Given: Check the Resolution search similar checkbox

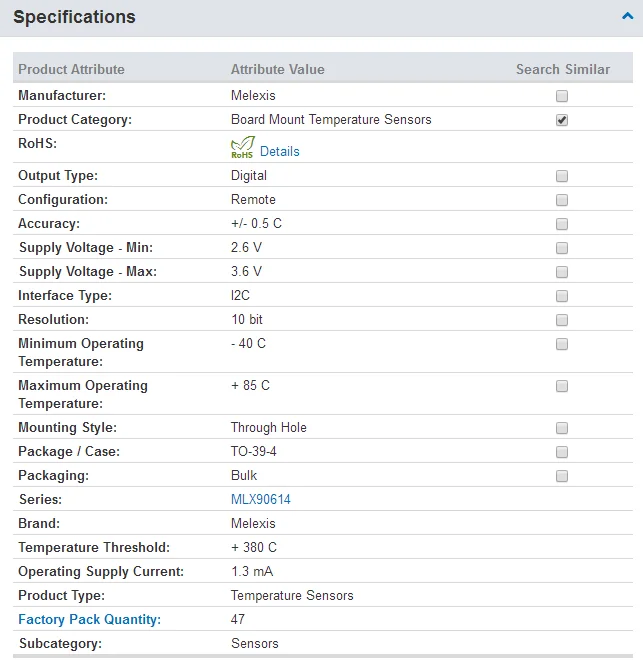Looking at the screenshot, I should 562,320.
